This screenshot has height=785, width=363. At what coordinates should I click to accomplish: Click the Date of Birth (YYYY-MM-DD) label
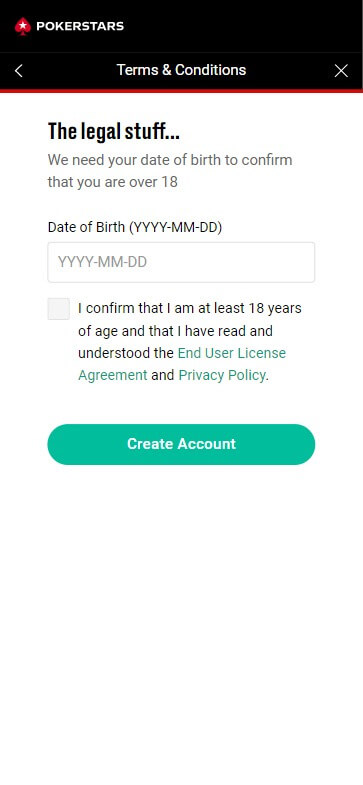click(x=135, y=227)
